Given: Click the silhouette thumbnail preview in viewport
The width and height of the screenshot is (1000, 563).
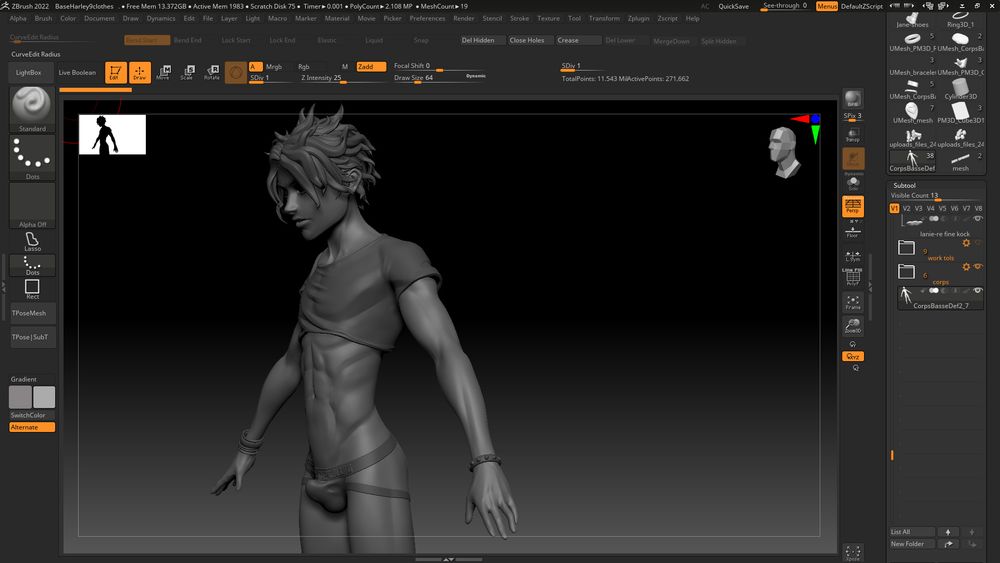Looking at the screenshot, I should tap(112, 134).
